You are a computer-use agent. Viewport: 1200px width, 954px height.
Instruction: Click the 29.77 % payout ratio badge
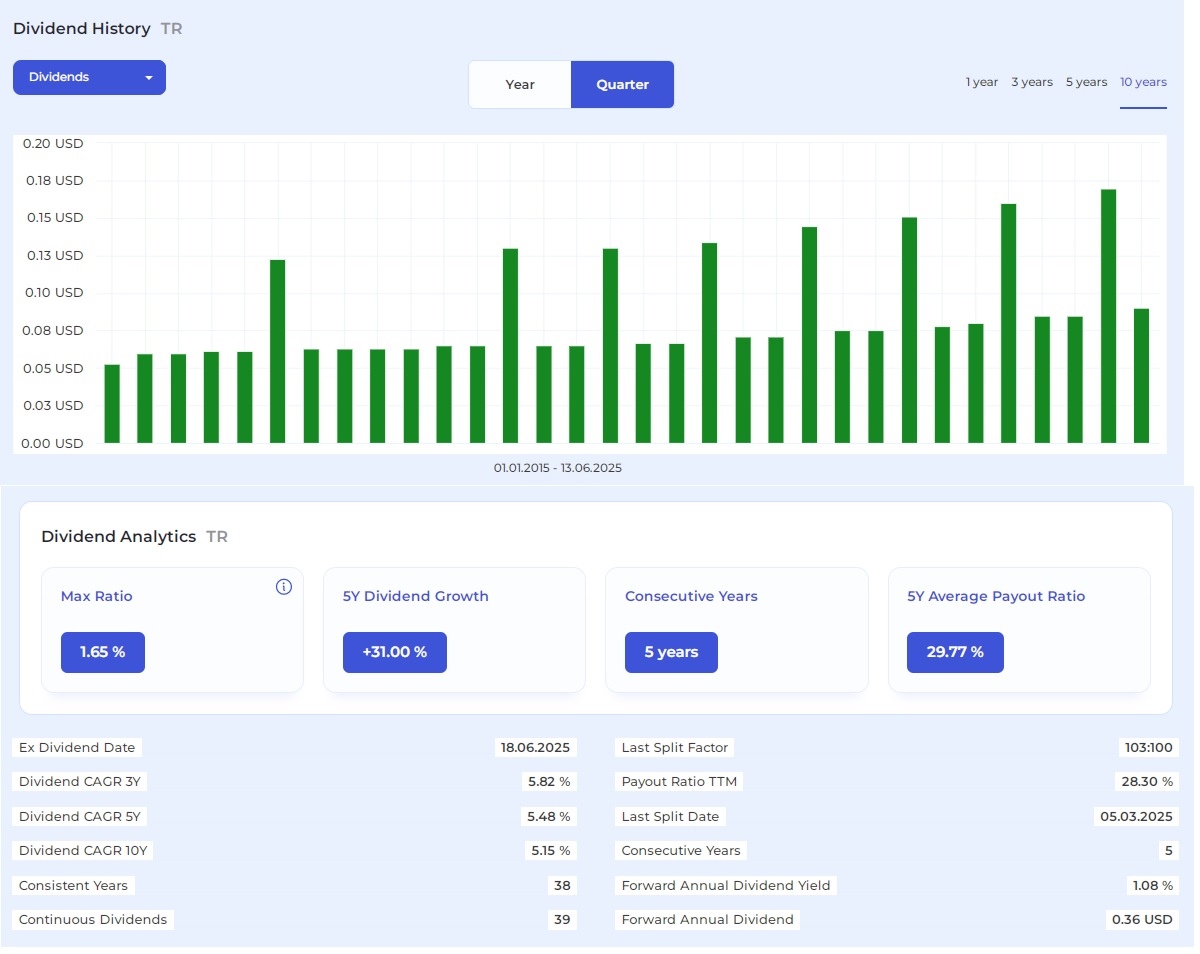coord(955,652)
